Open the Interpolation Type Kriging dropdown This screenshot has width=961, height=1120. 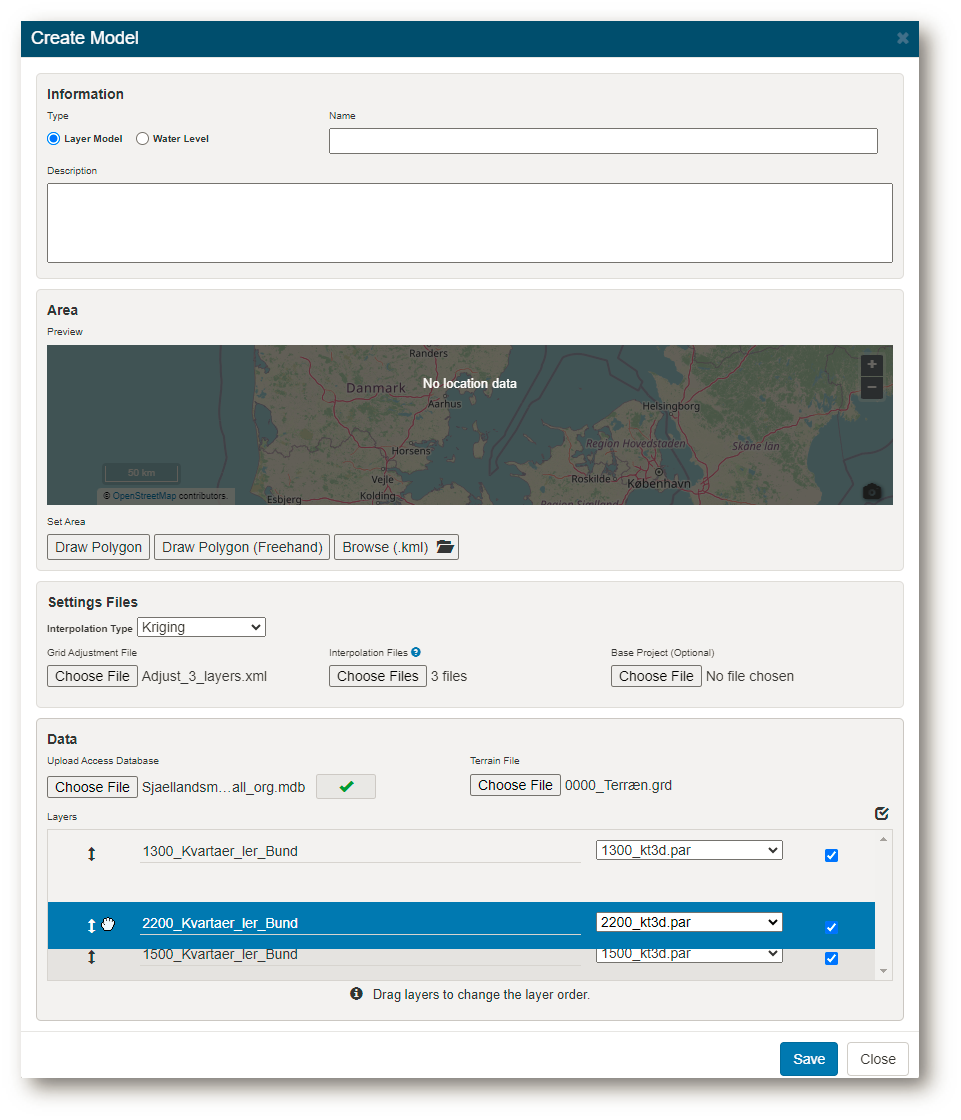pos(201,627)
